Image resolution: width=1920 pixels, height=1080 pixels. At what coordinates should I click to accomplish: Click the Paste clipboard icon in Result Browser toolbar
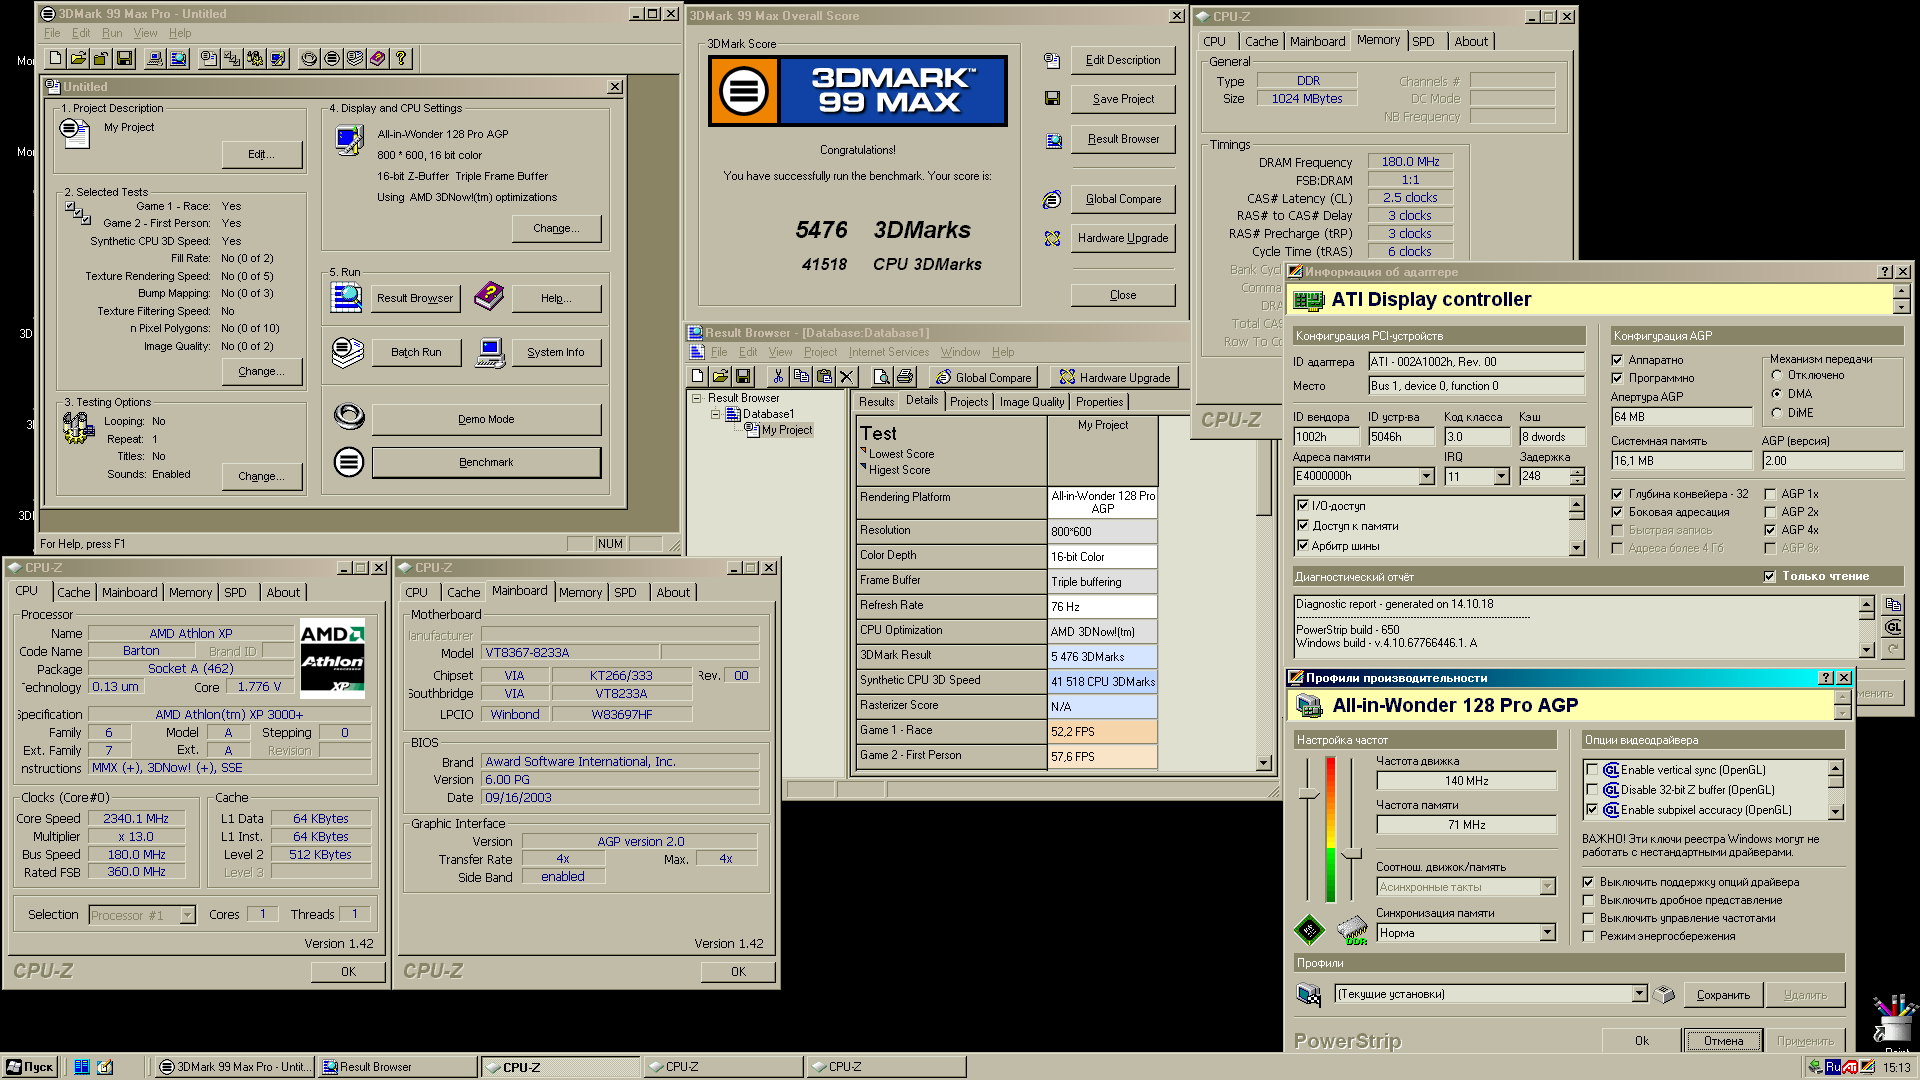[824, 377]
